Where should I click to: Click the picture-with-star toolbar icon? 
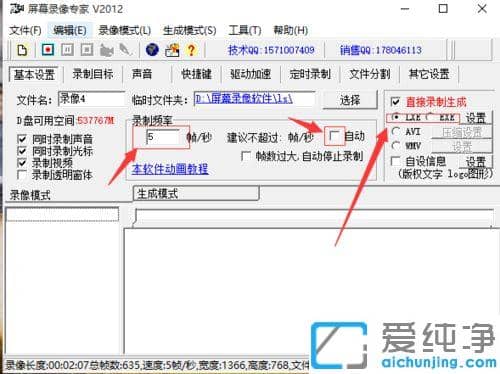tap(172, 50)
